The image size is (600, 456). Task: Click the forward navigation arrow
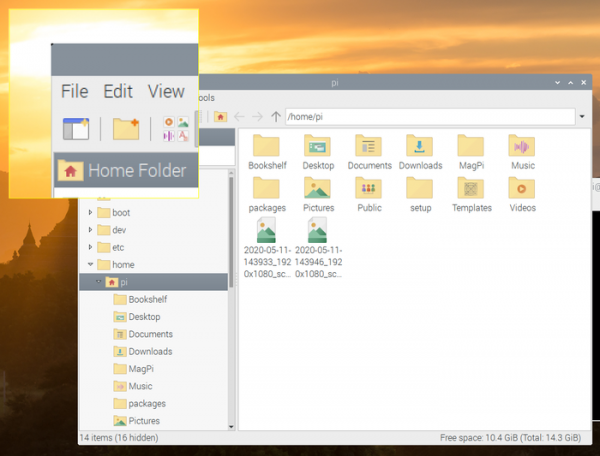pyautogui.click(x=258, y=117)
